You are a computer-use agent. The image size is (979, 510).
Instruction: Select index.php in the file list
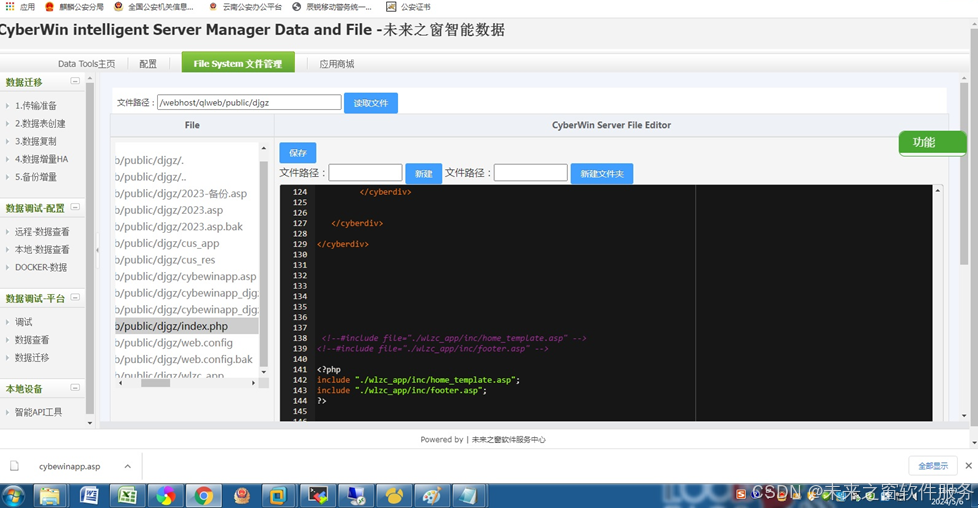tap(186, 326)
